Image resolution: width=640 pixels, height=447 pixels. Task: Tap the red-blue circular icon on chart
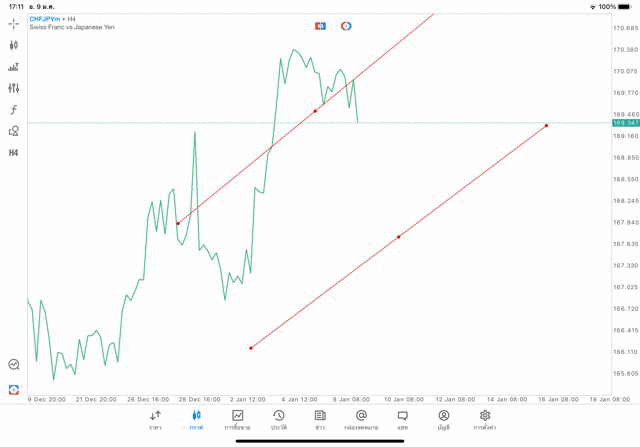pos(346,26)
